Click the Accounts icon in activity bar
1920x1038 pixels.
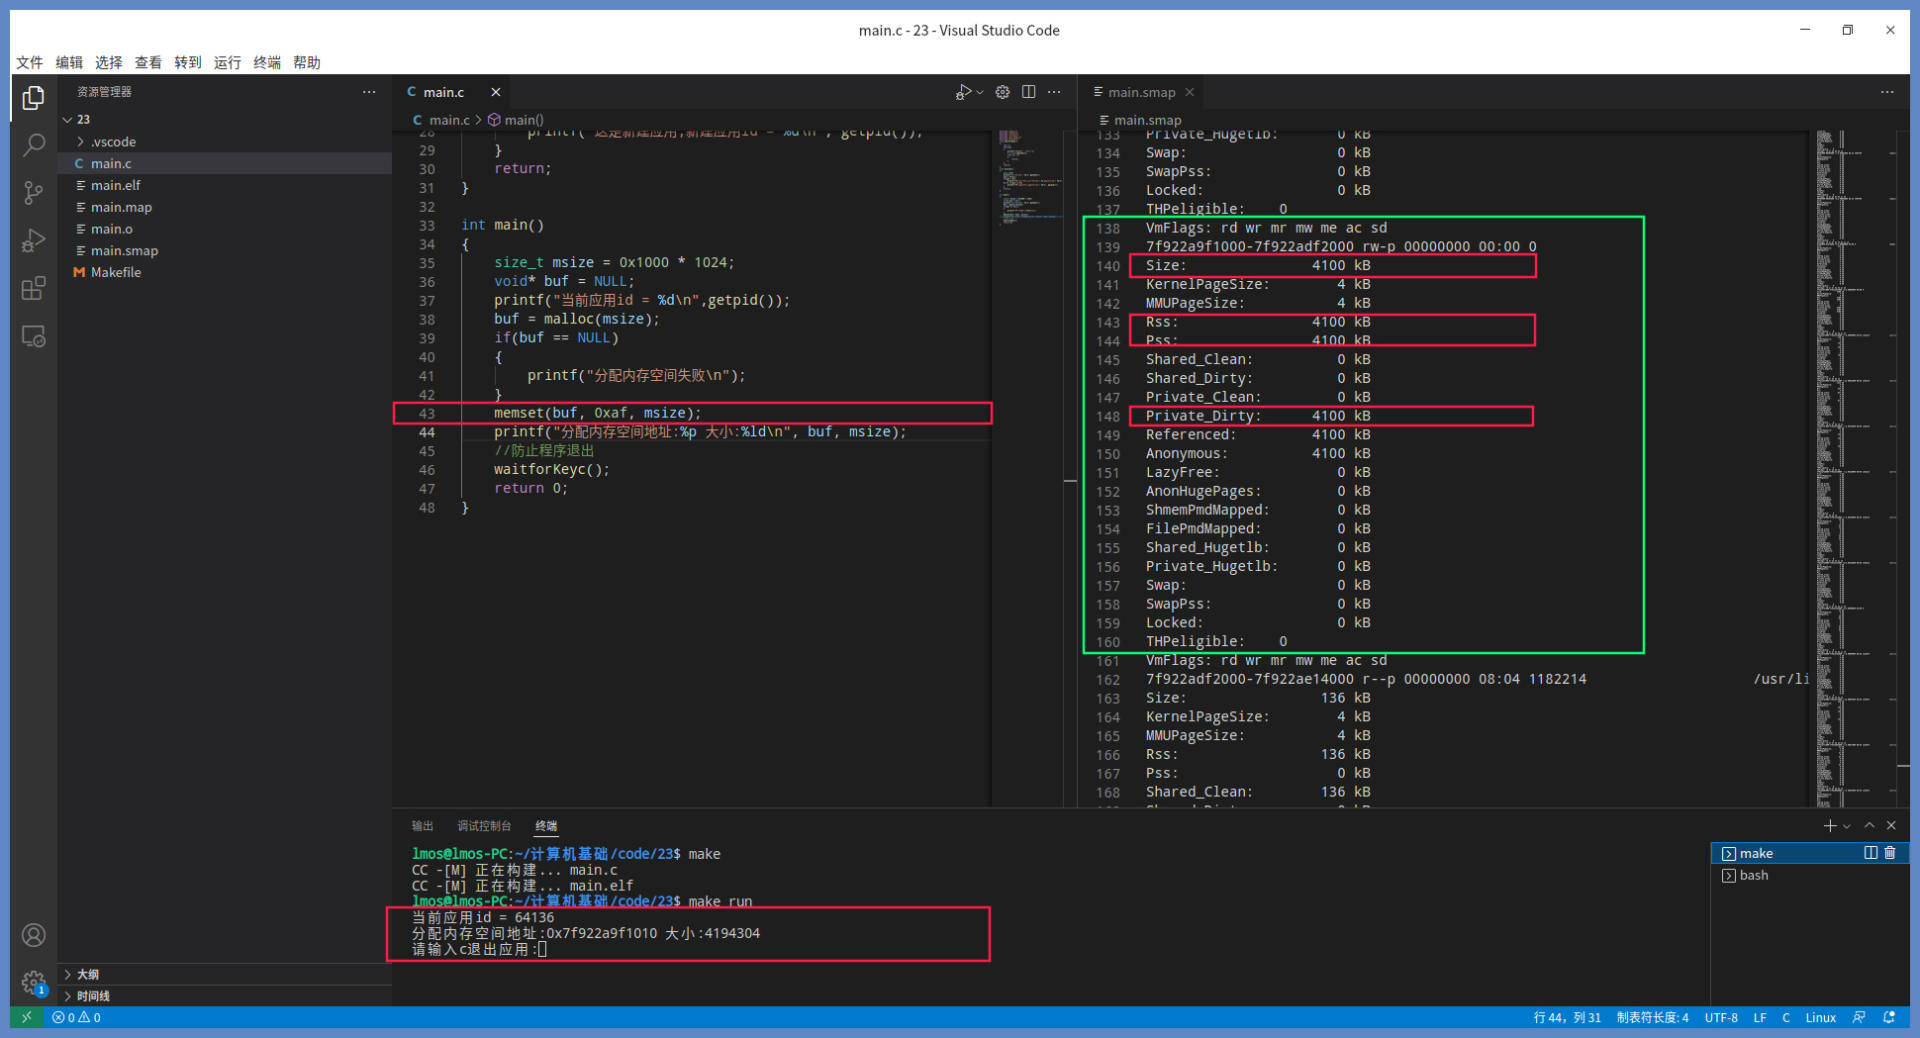point(33,935)
